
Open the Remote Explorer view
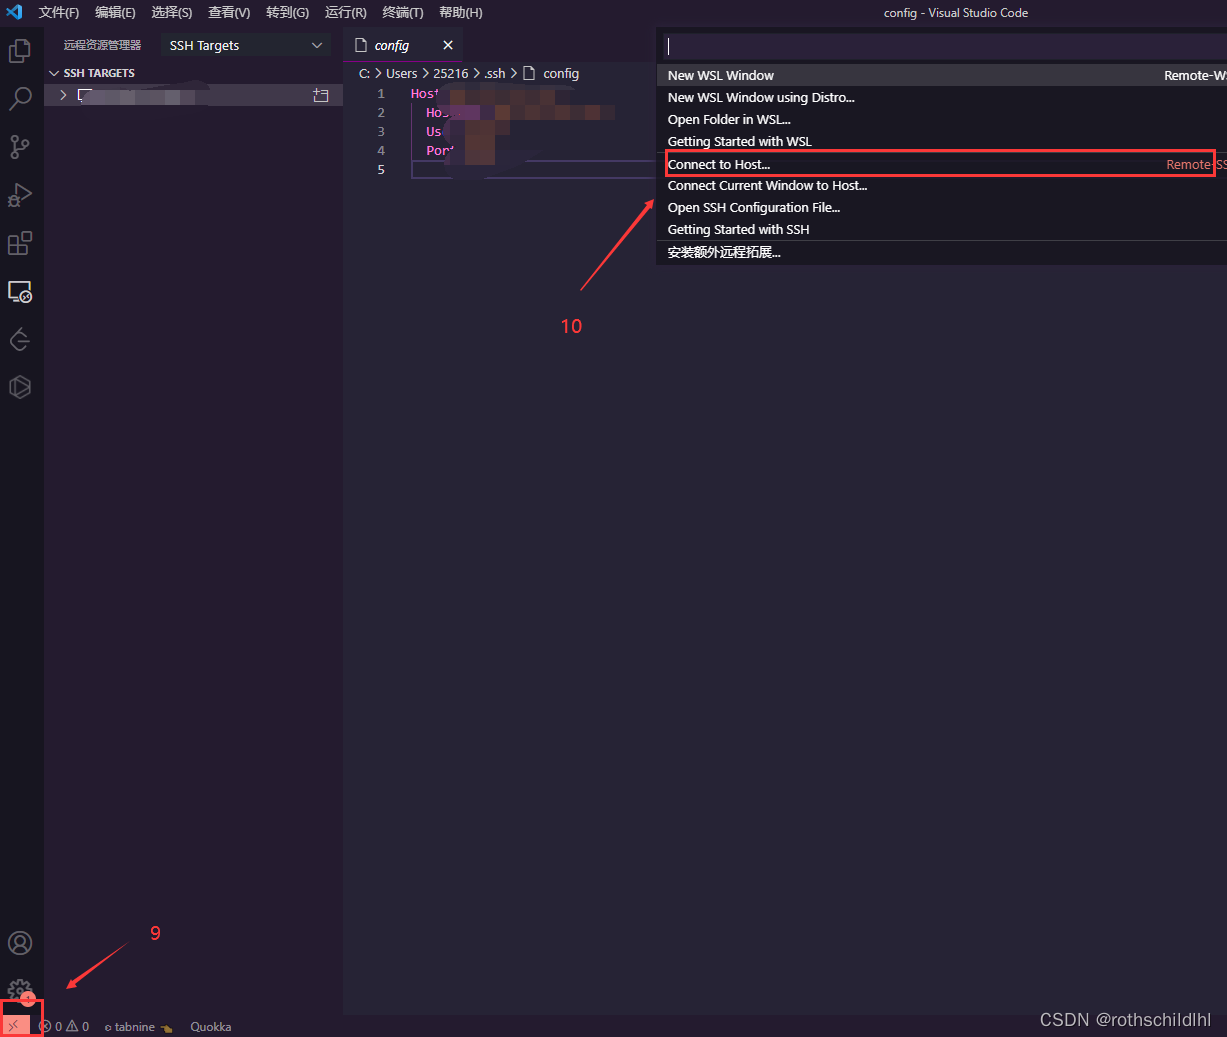pyautogui.click(x=20, y=291)
